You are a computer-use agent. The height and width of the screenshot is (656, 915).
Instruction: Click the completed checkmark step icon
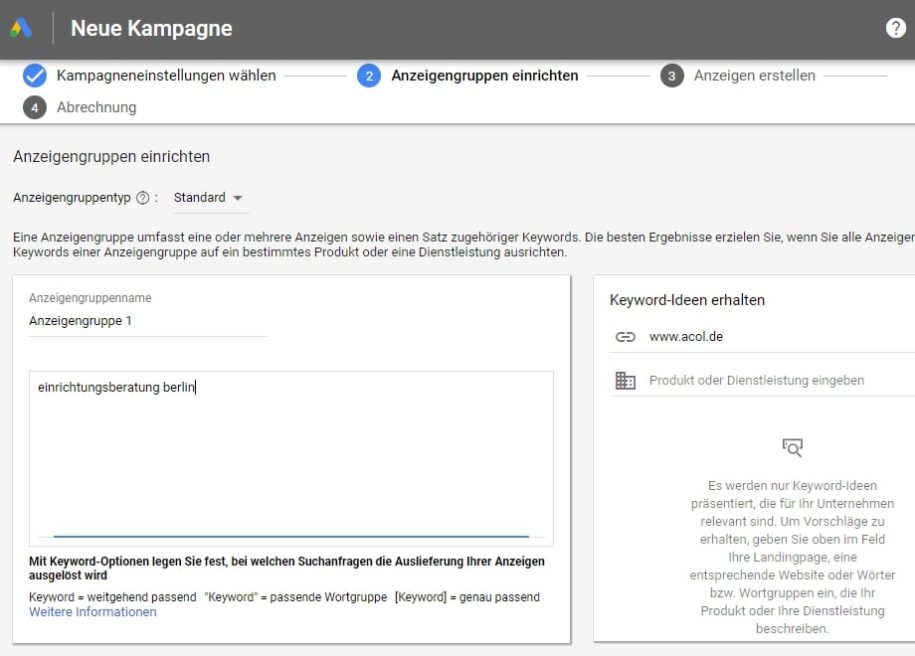[x=34, y=76]
